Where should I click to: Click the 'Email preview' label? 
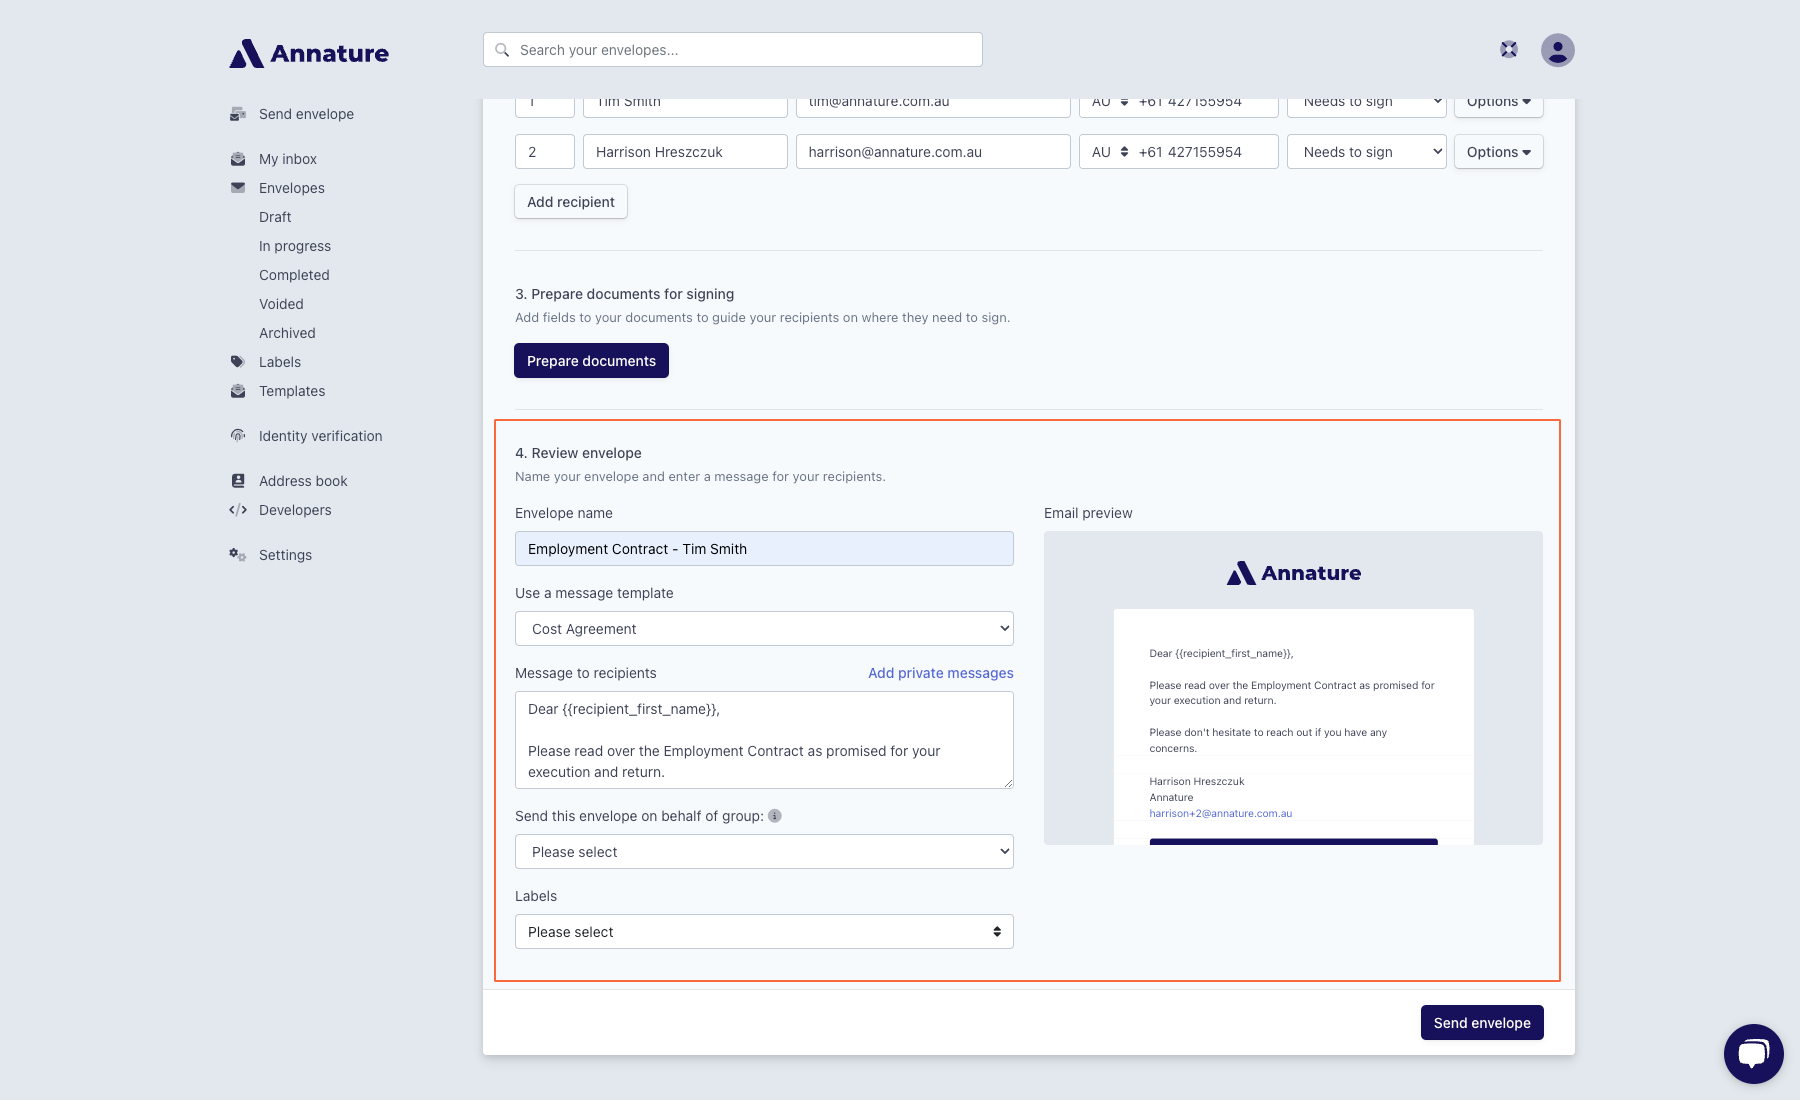tap(1088, 513)
